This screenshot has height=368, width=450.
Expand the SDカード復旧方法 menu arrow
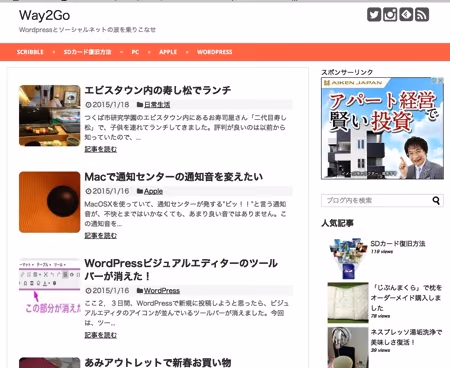121,52
